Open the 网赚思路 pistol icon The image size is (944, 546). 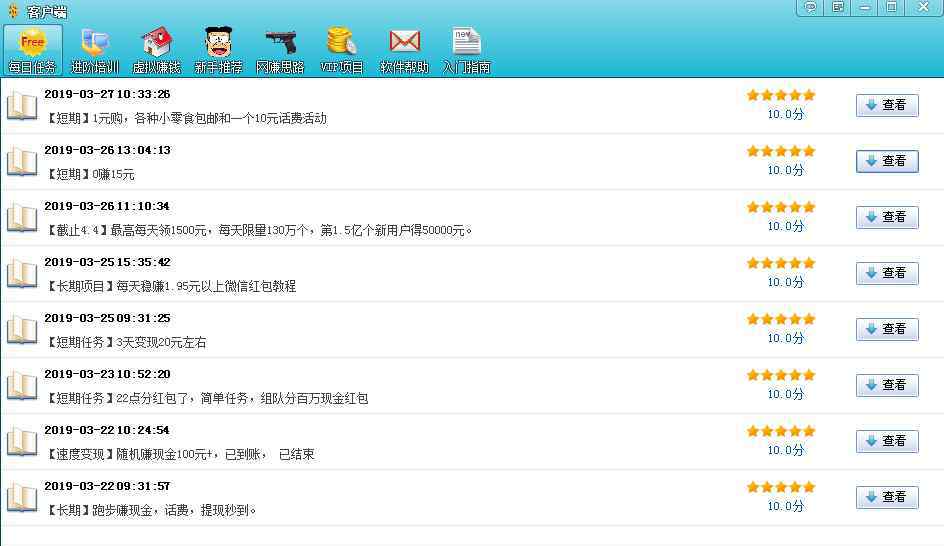tap(281, 51)
